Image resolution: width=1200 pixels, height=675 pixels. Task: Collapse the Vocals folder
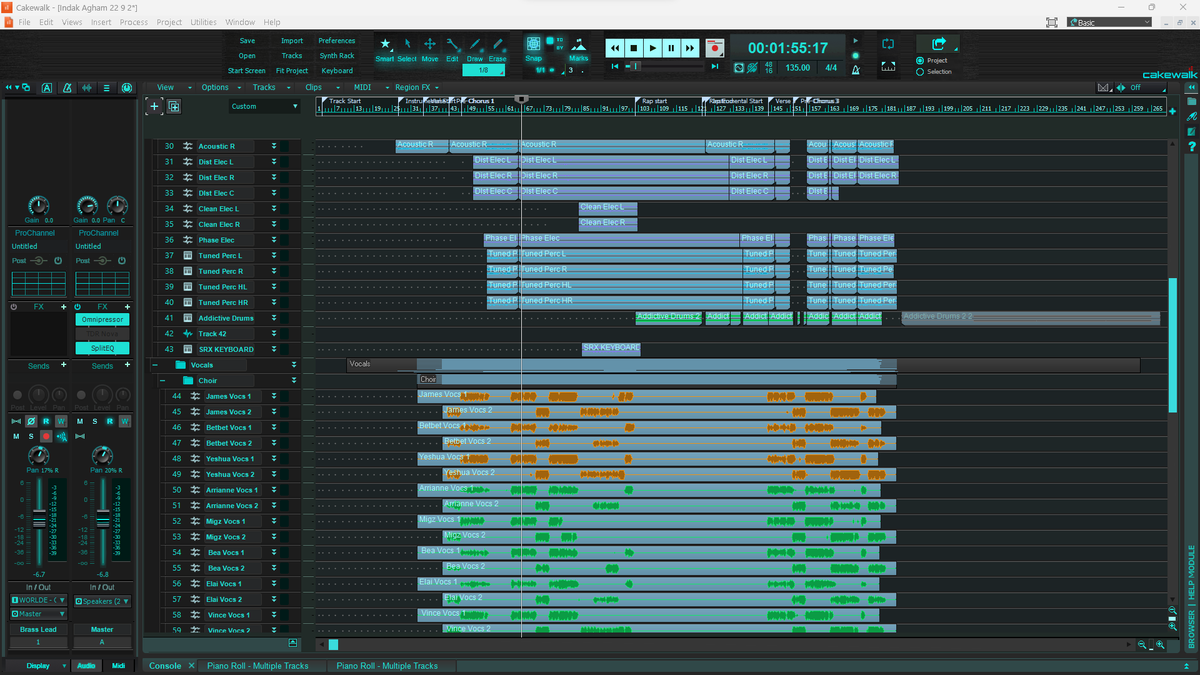tap(157, 365)
